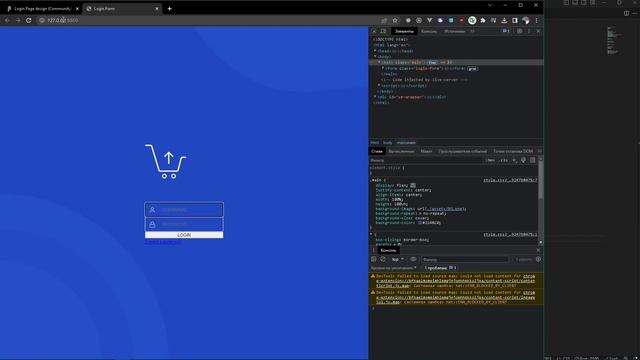This screenshot has width=640, height=360.
Task: Open the style.css link for the * rule
Action: pyautogui.click(x=510, y=235)
